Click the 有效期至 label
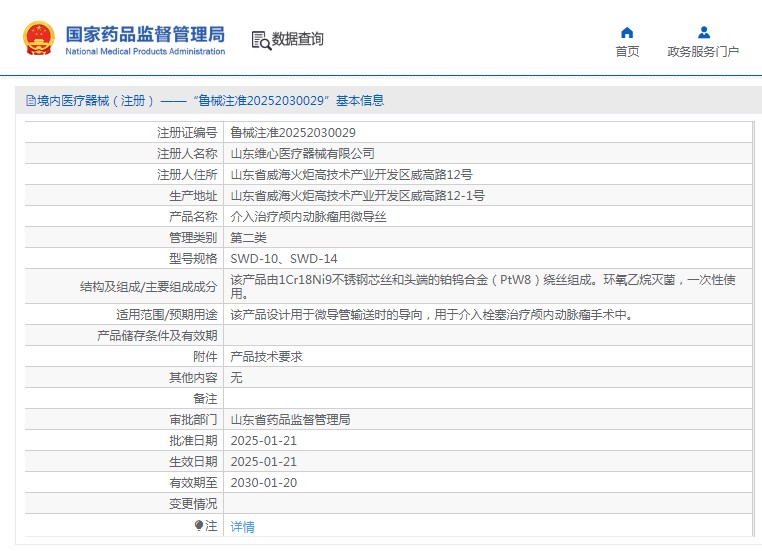The image size is (762, 551). [193, 482]
